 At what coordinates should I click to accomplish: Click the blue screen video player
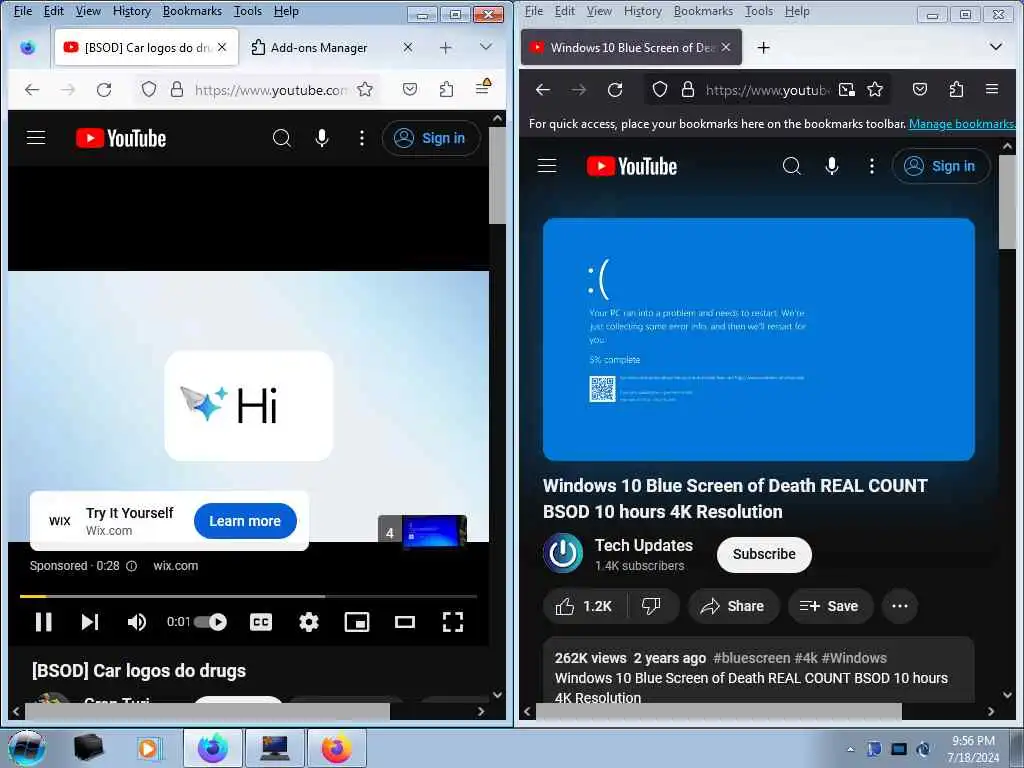pos(759,340)
